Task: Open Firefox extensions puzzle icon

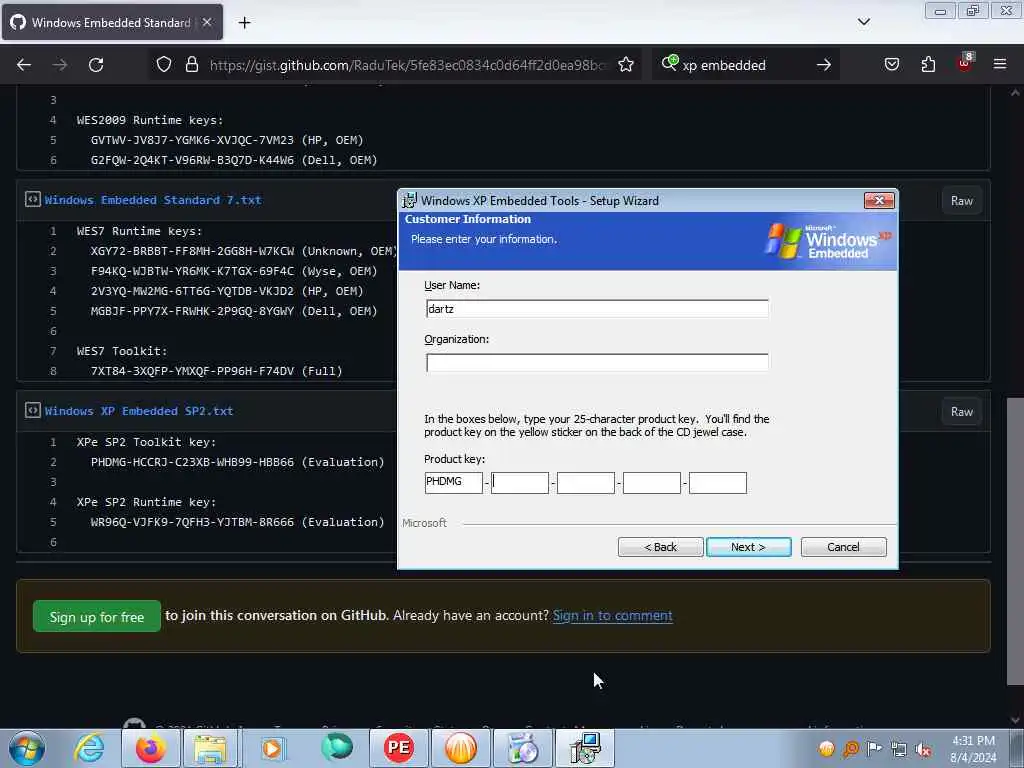Action: click(x=928, y=65)
